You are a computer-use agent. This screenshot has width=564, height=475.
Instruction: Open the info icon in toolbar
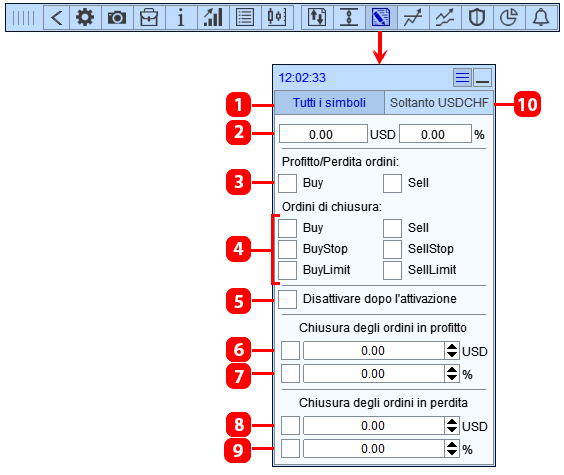click(x=181, y=17)
